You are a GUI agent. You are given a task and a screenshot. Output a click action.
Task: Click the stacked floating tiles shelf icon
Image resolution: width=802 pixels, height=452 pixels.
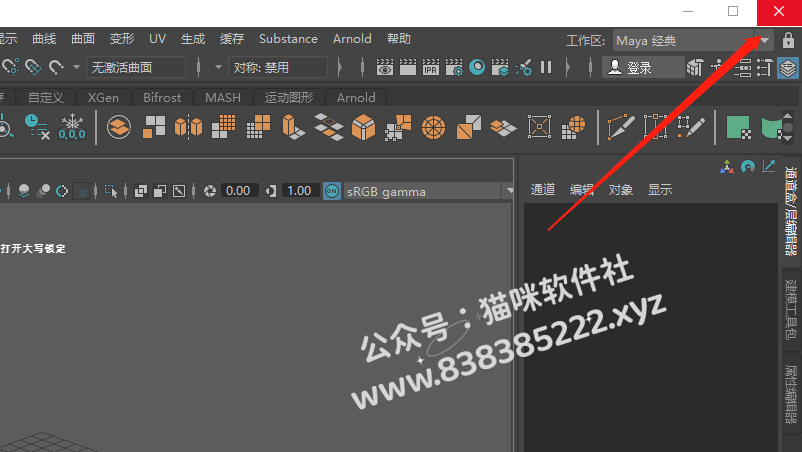328,127
